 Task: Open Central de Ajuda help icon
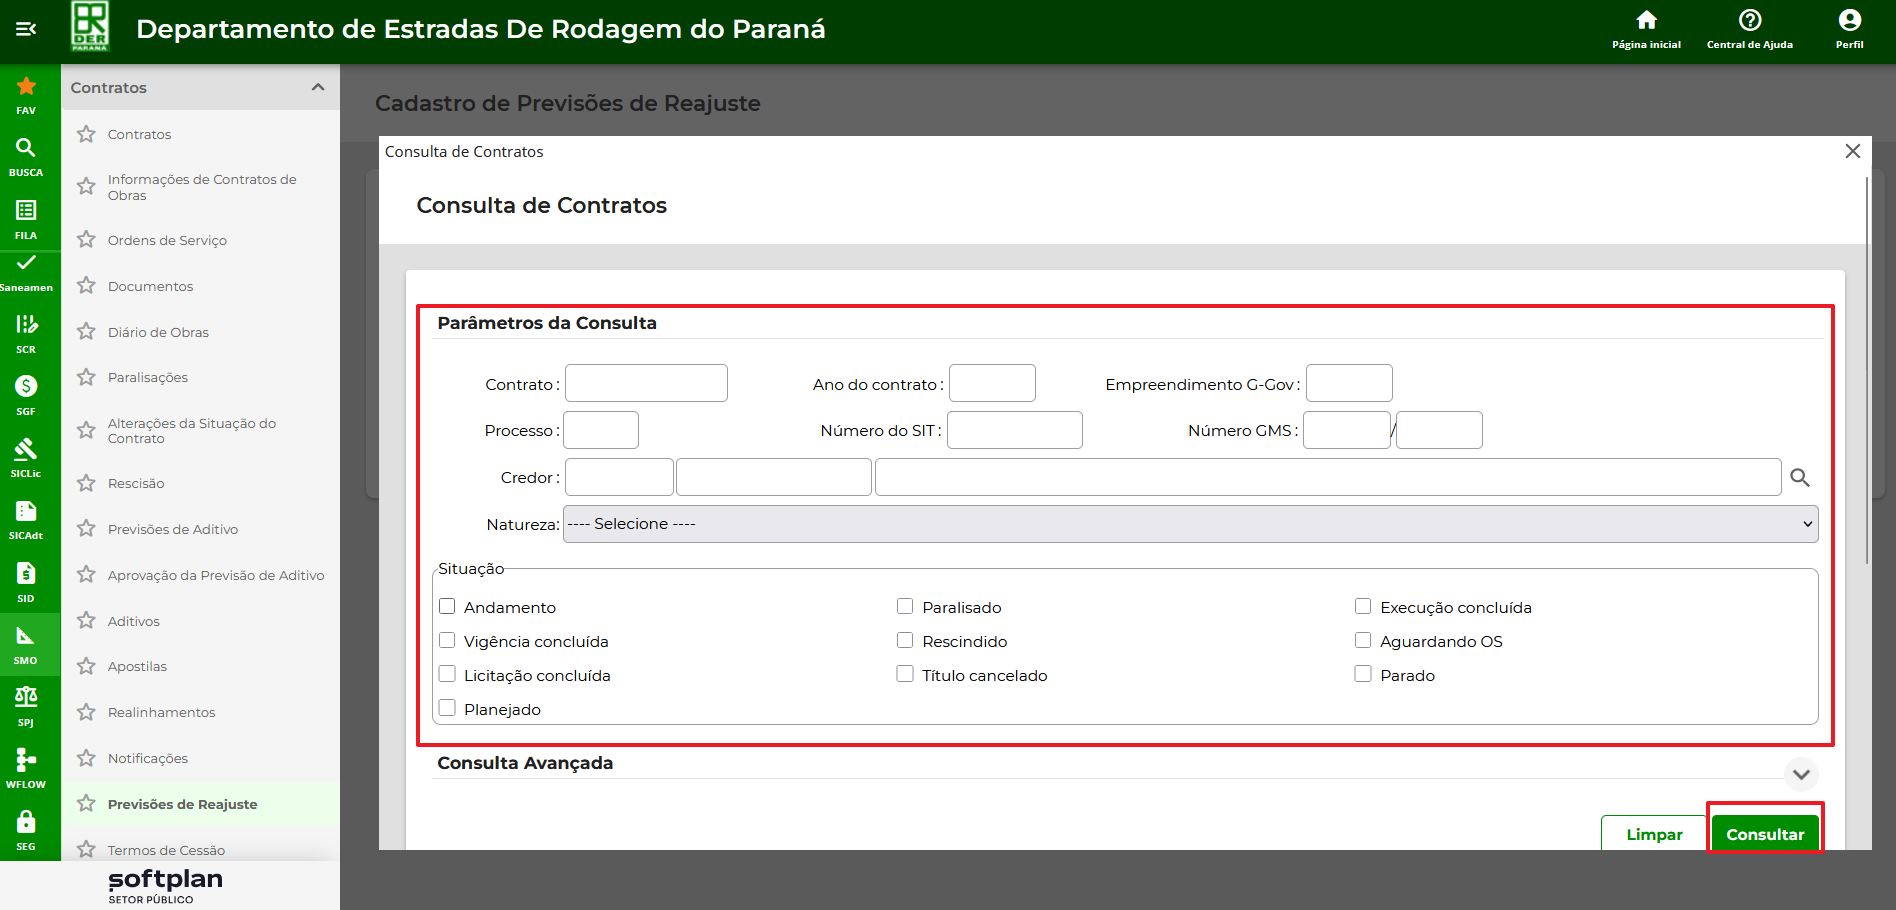tap(1749, 21)
